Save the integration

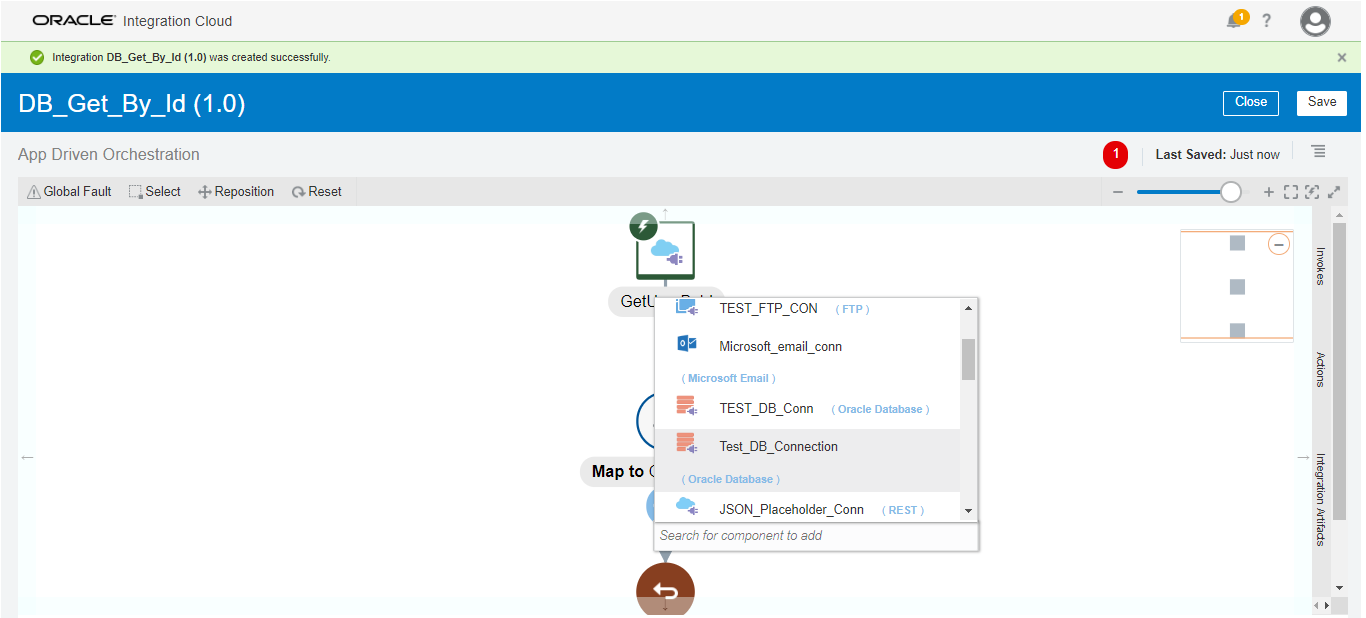[1322, 102]
